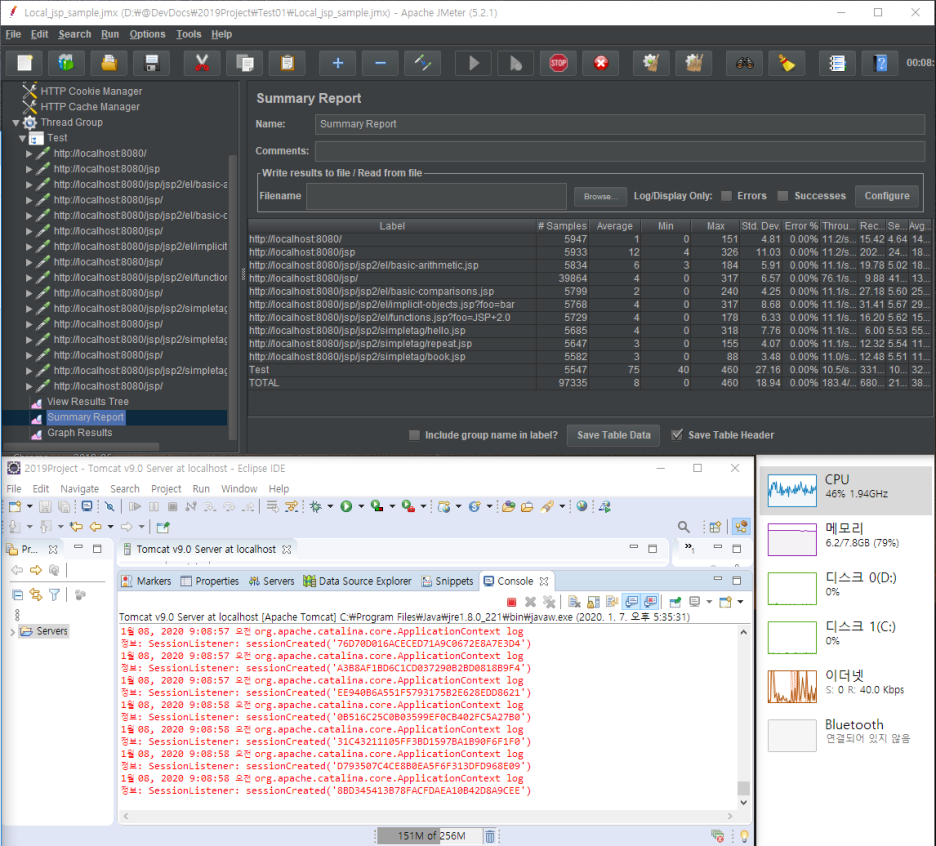Open the JMeter File menu
This screenshot has width=936, height=846.
click(13, 34)
